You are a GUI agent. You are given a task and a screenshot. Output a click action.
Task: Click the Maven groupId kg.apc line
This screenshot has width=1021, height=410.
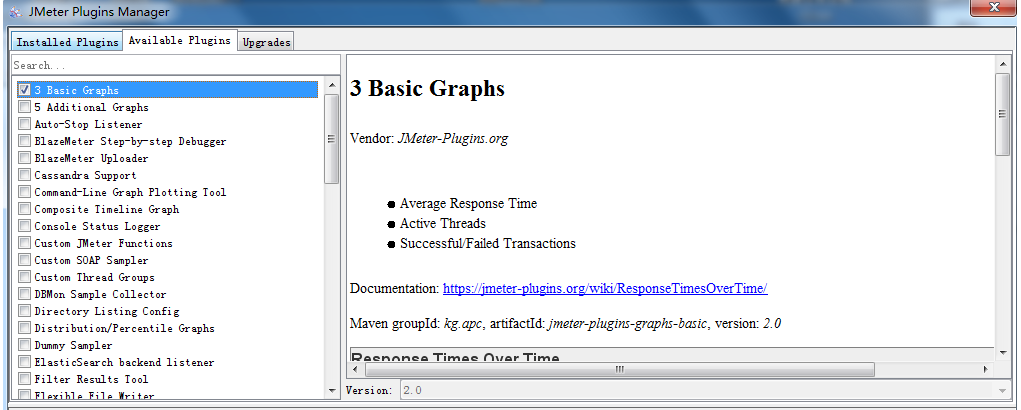tap(565, 323)
